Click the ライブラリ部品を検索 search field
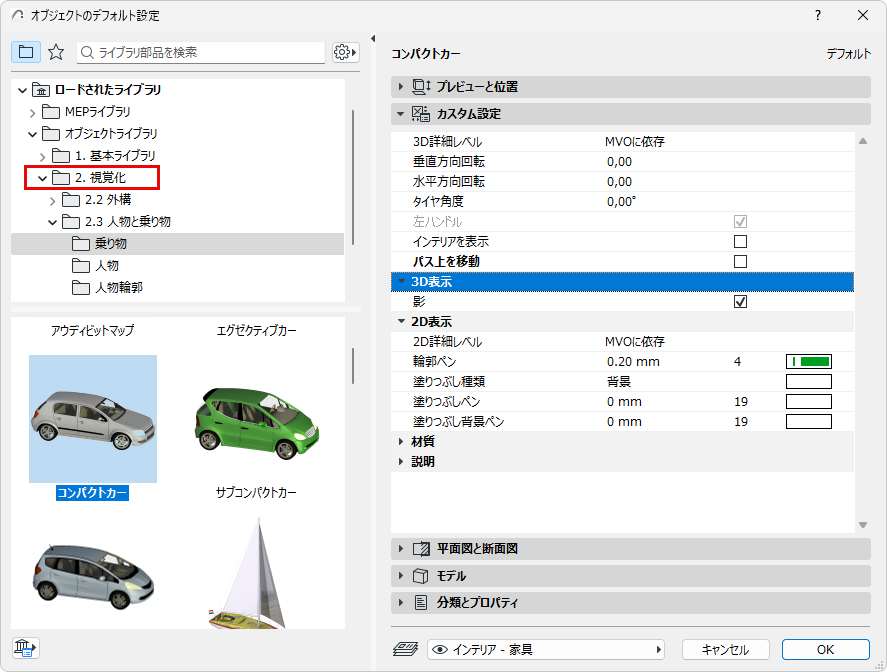Screen dimensions: 887x672 coord(201,53)
